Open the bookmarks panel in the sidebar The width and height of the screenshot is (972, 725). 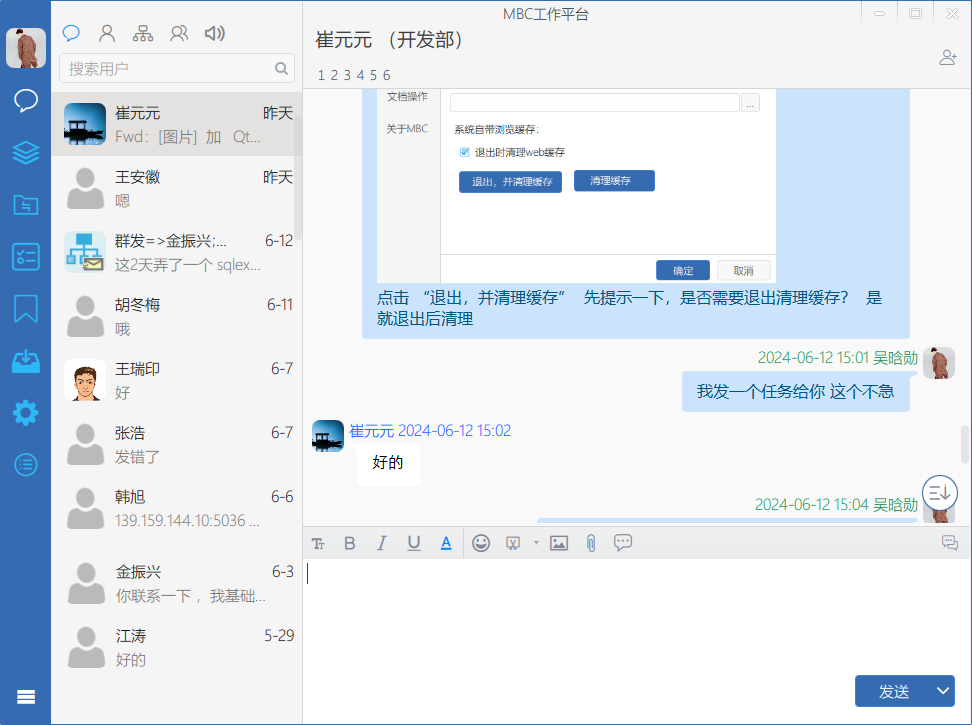pos(25,309)
